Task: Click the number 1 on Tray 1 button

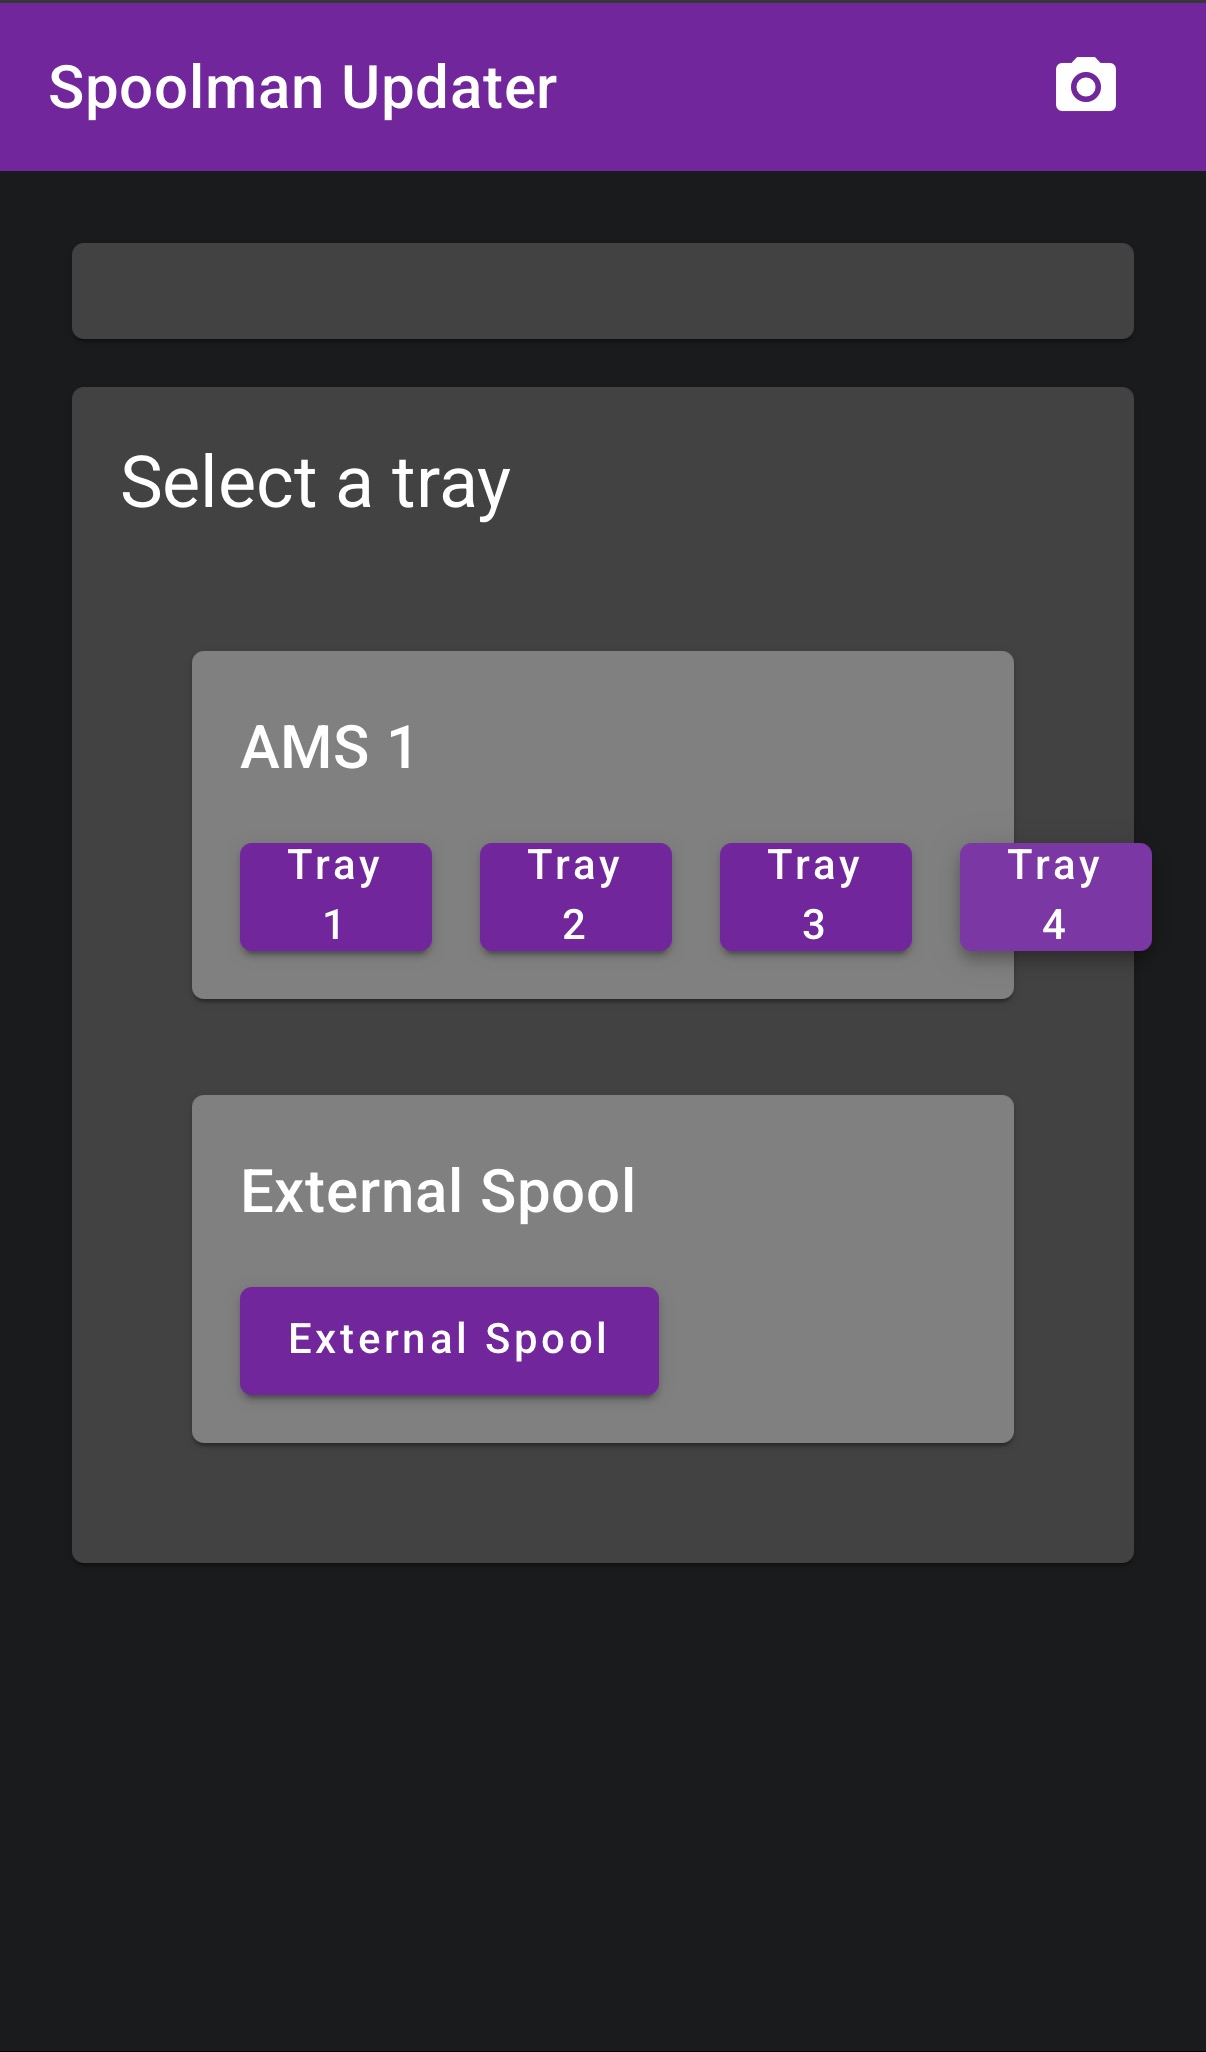Action: coord(333,925)
